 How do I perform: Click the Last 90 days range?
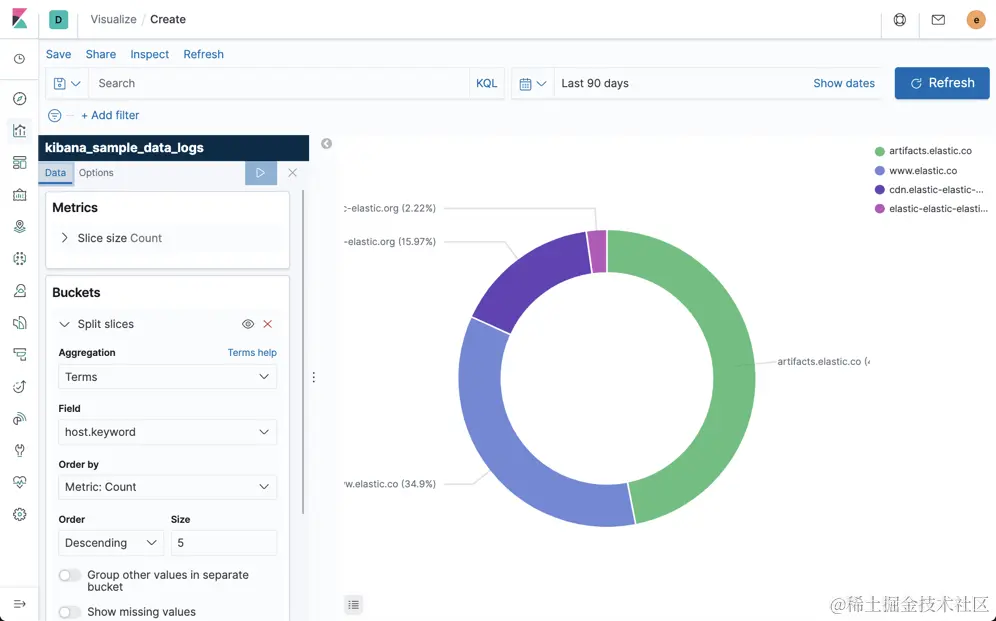coord(595,83)
